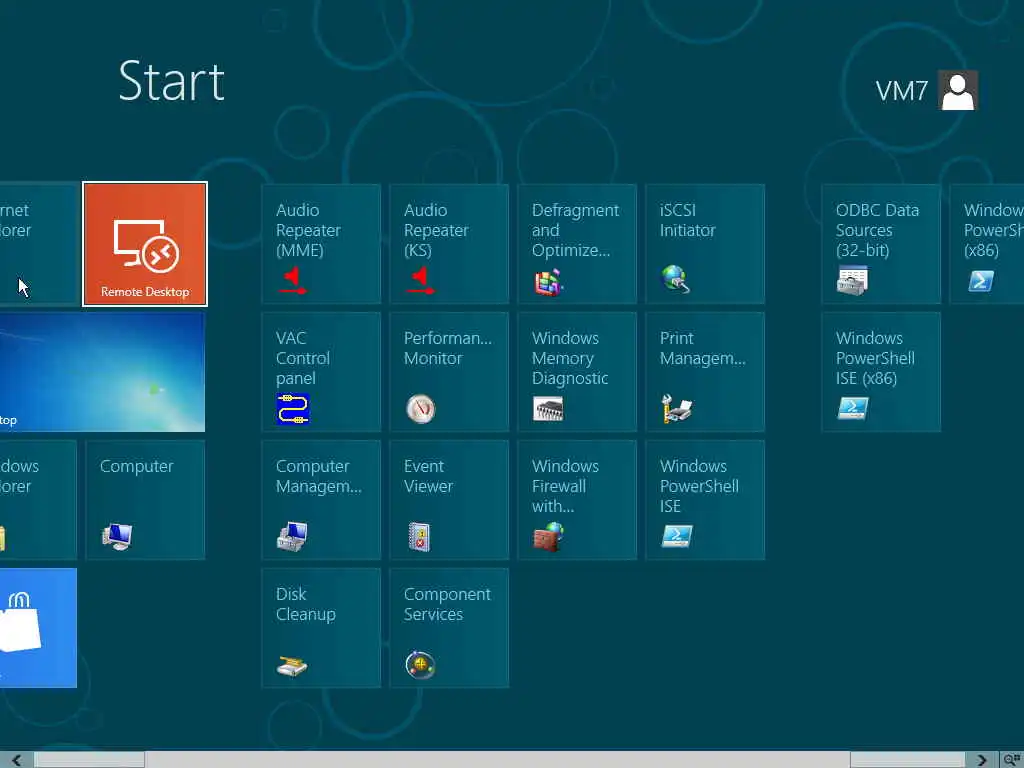The width and height of the screenshot is (1024, 768).
Task: Open Defragment and Optimize tile
Action: pyautogui.click(x=577, y=244)
